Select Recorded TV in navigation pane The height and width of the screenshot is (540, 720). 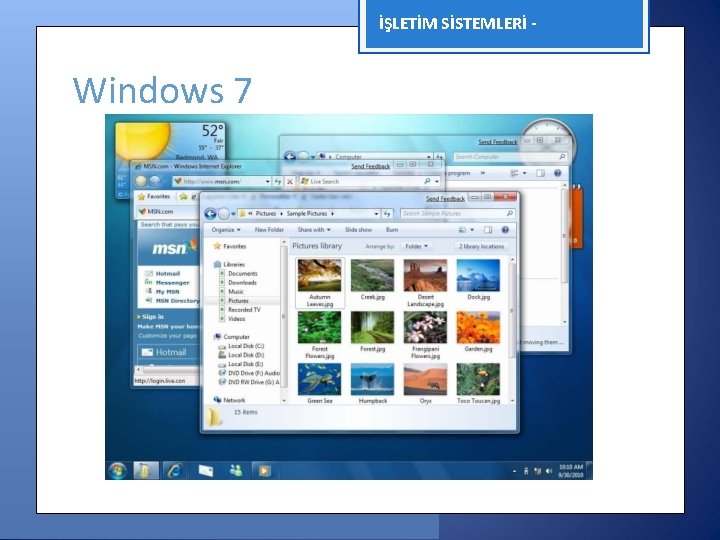coord(244,310)
